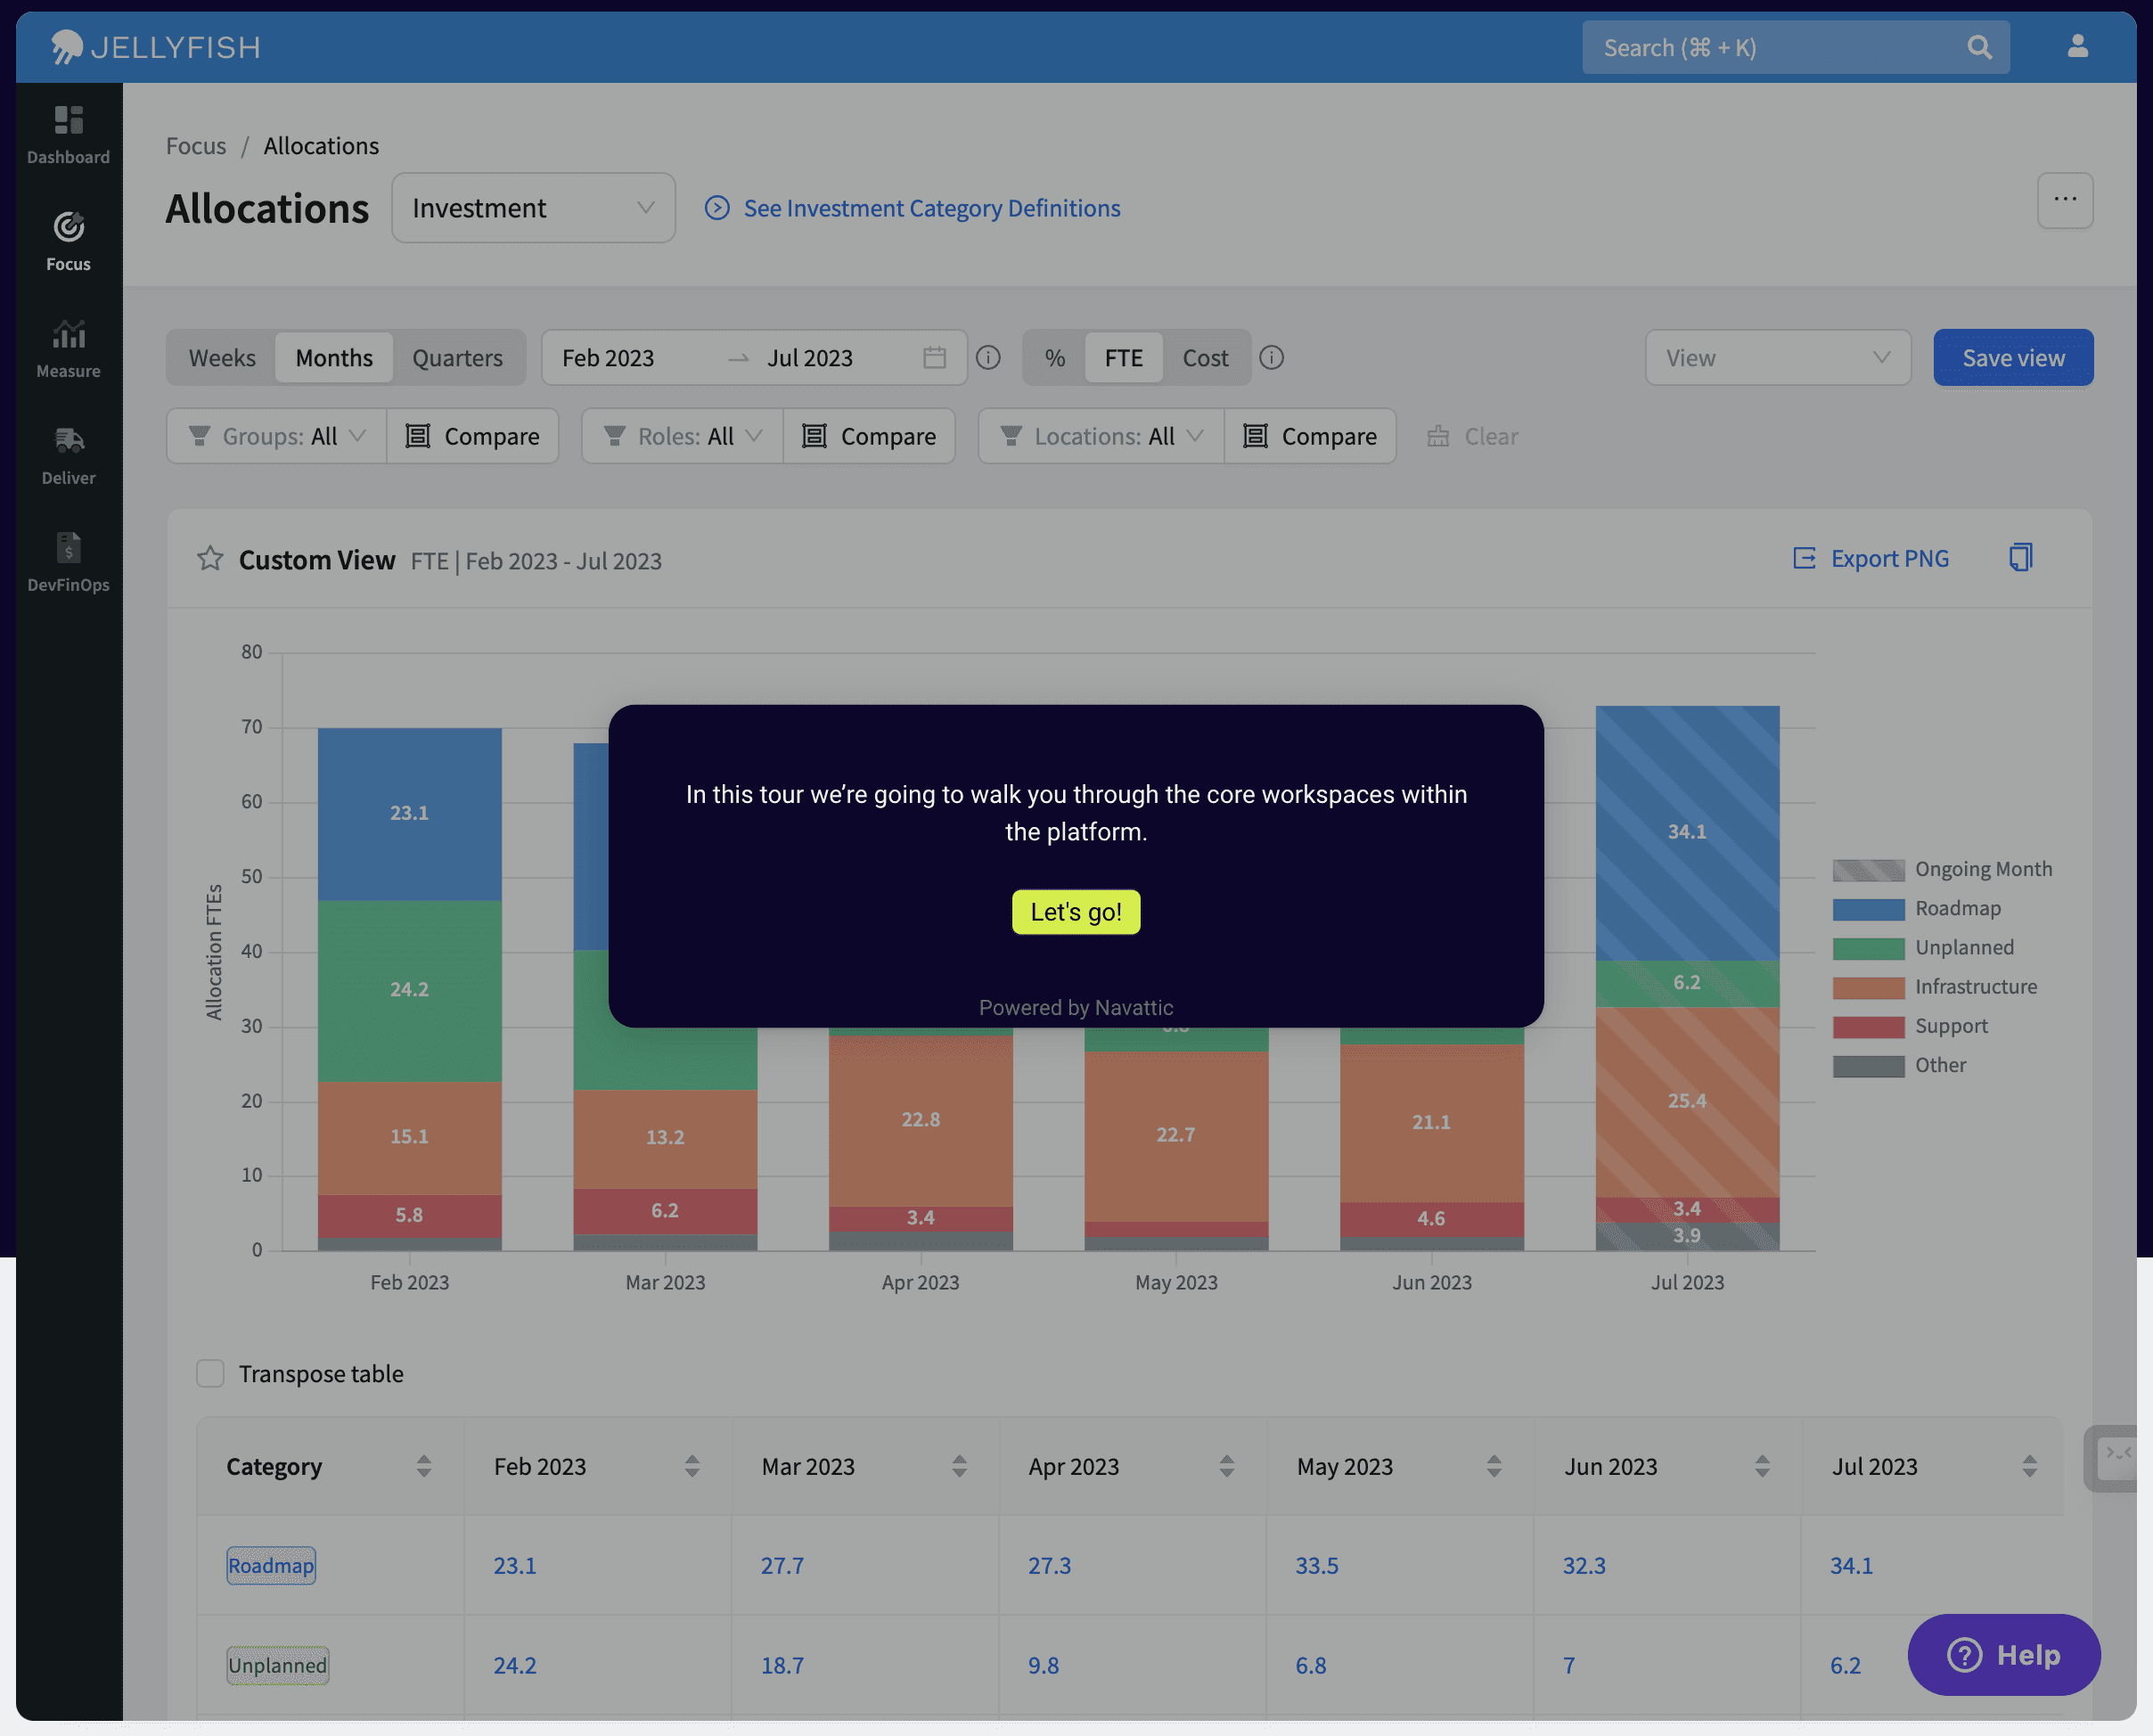Navigate to Focus breadcrumb
This screenshot has width=2153, height=1736.
coord(196,146)
